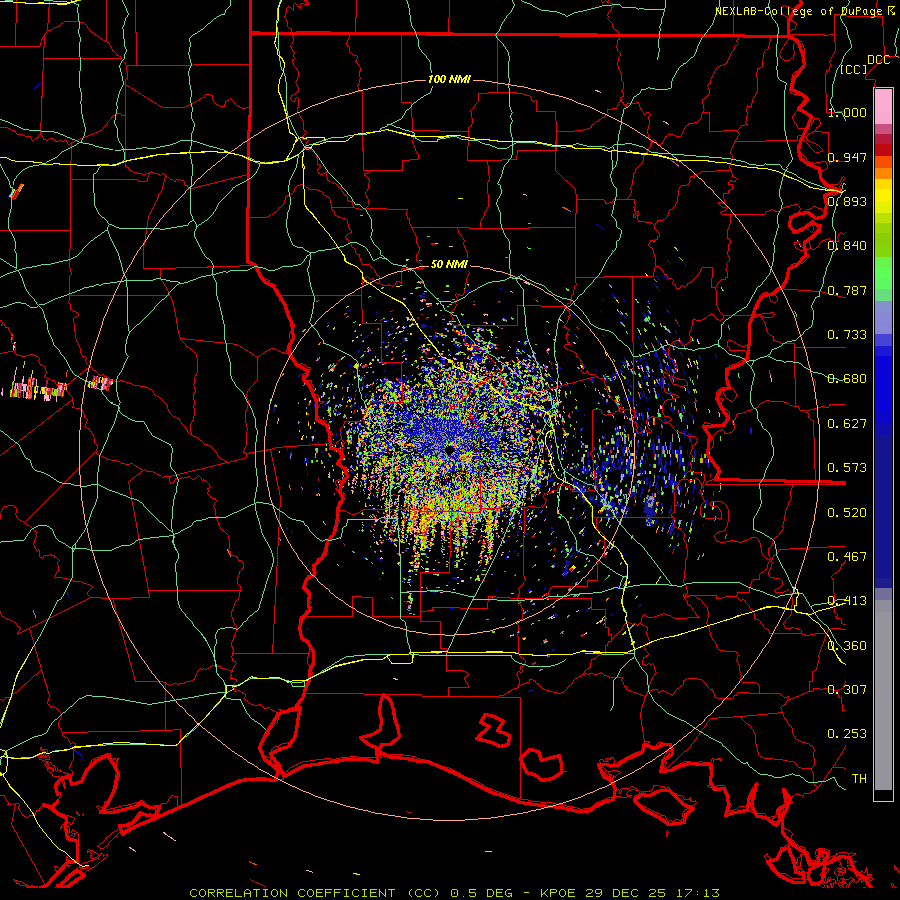Viewport: 900px width, 900px height.
Task: Click the pink segment at the top of the color bar
Action: (883, 107)
